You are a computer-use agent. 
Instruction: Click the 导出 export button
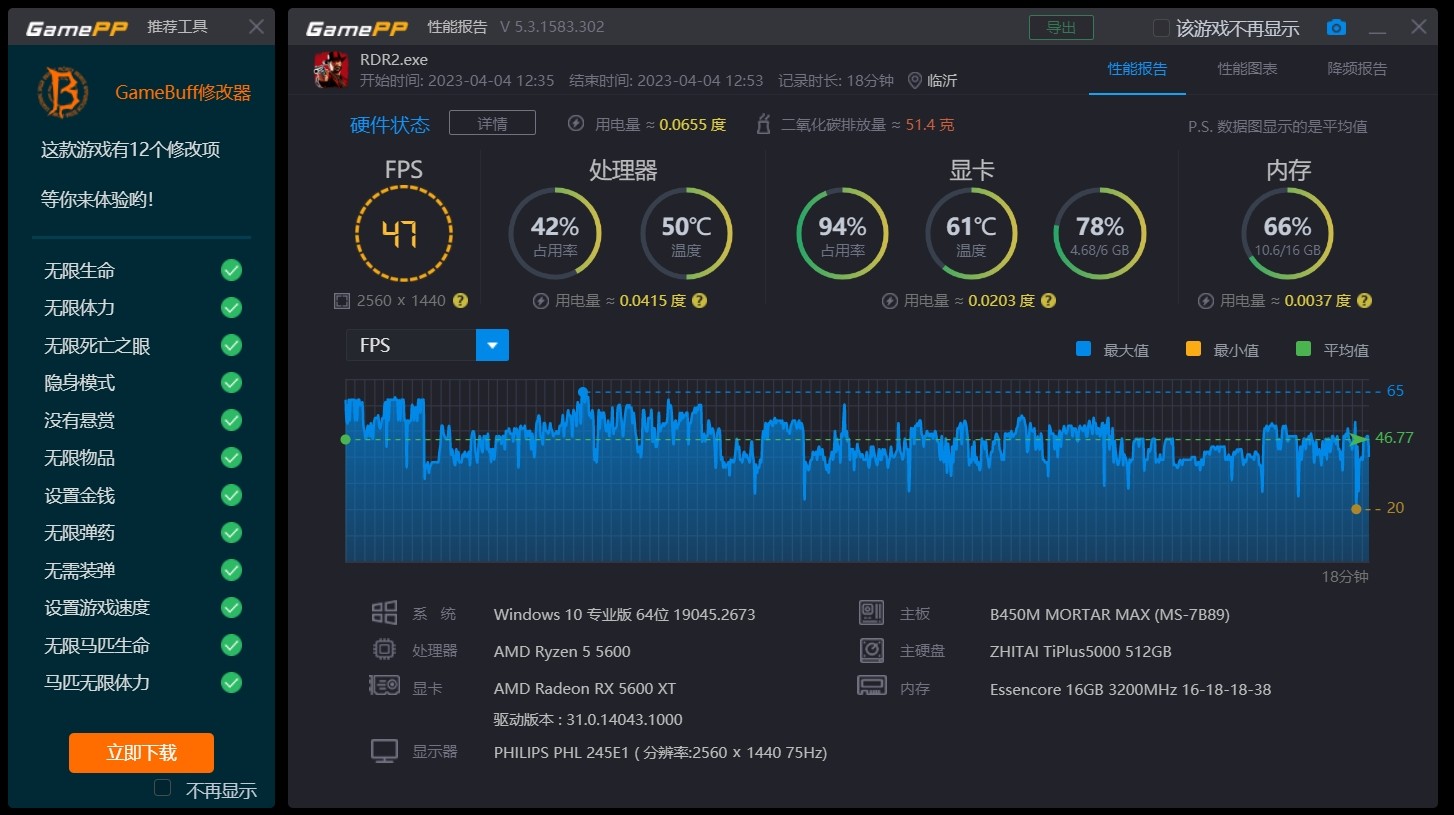(x=1061, y=27)
